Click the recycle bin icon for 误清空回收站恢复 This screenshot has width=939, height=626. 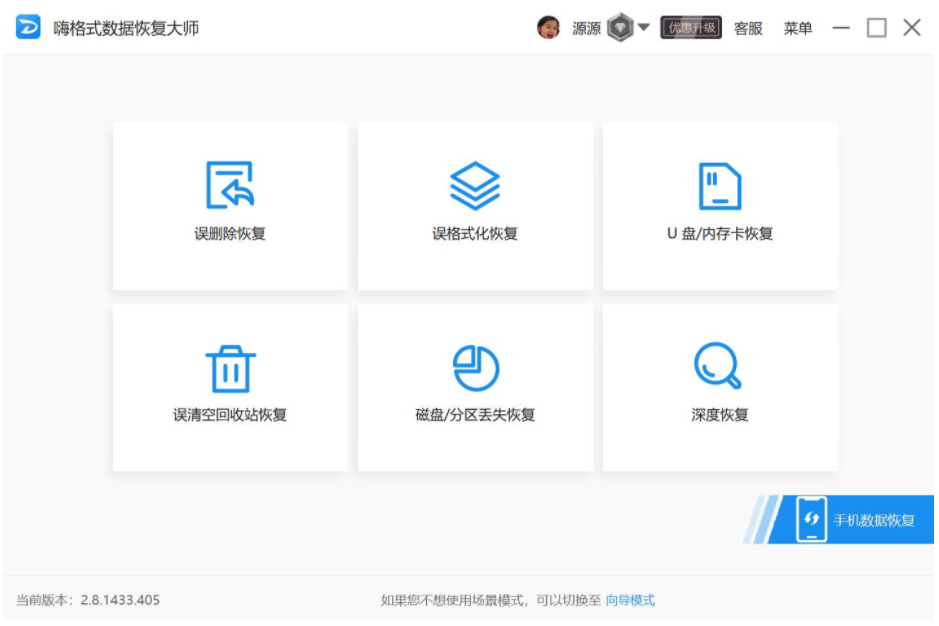[x=230, y=368]
